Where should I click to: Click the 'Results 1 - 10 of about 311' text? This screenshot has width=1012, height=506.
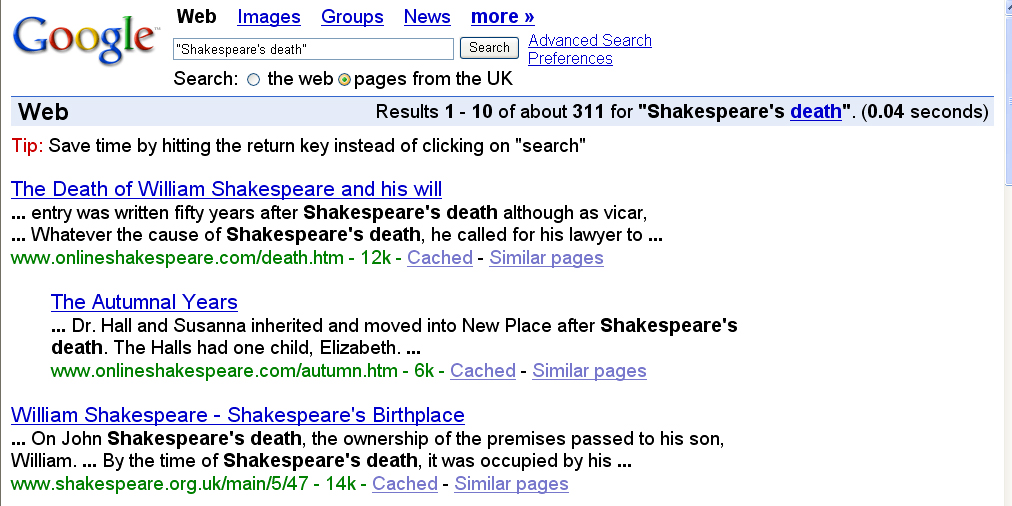(x=489, y=112)
